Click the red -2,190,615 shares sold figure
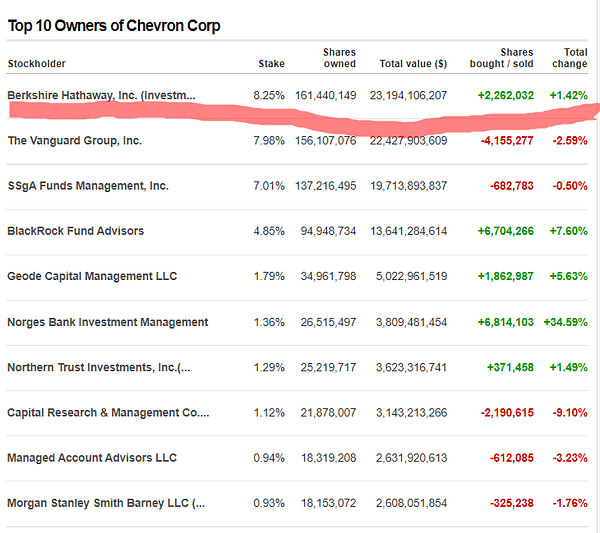 coord(507,412)
